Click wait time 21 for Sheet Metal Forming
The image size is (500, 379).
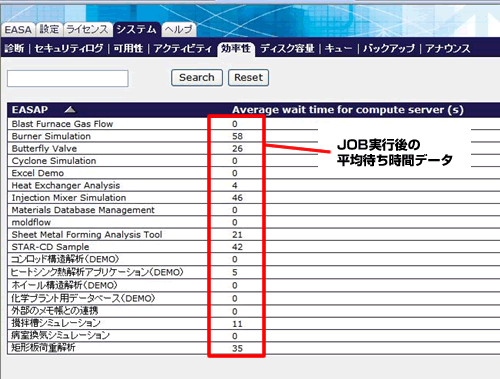point(237,235)
